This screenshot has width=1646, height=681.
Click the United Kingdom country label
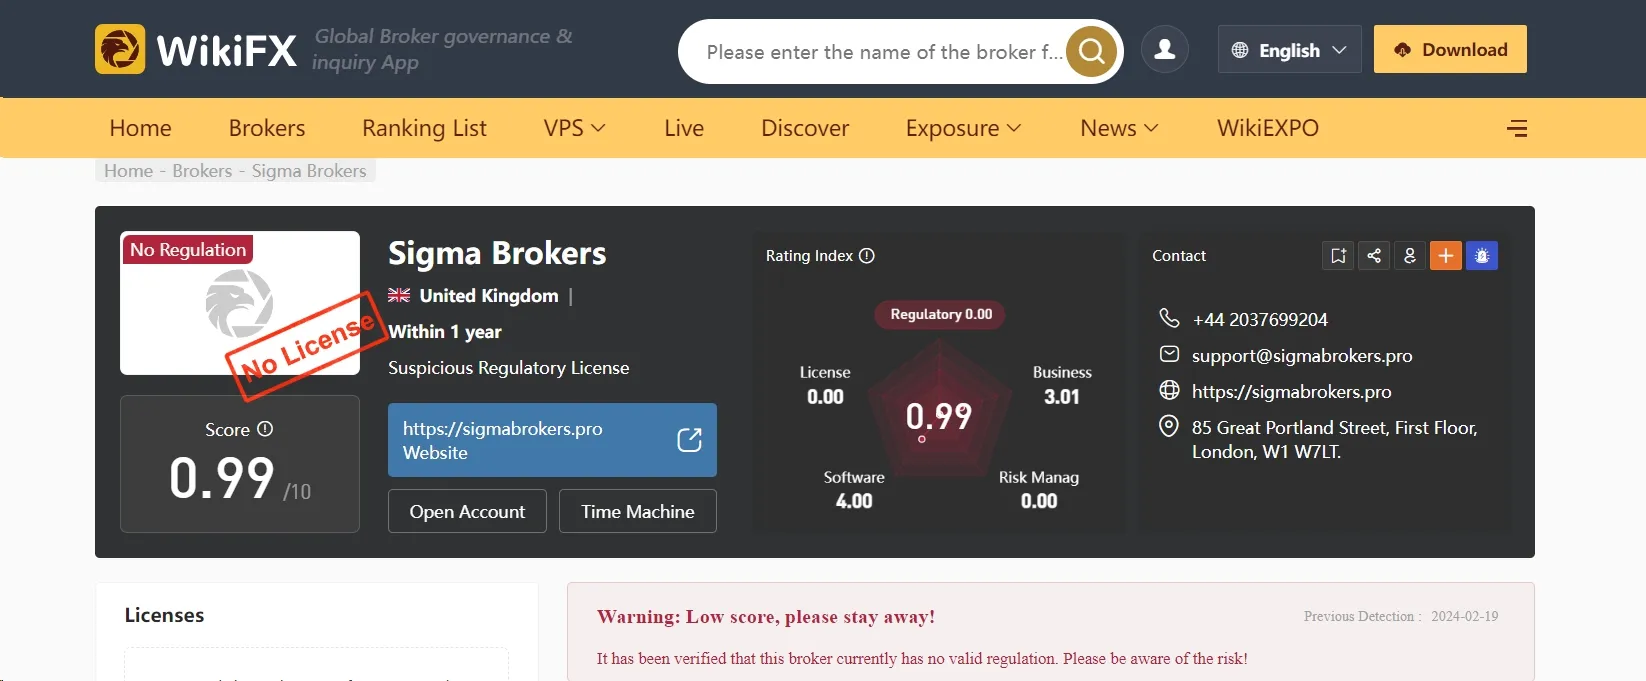point(489,295)
